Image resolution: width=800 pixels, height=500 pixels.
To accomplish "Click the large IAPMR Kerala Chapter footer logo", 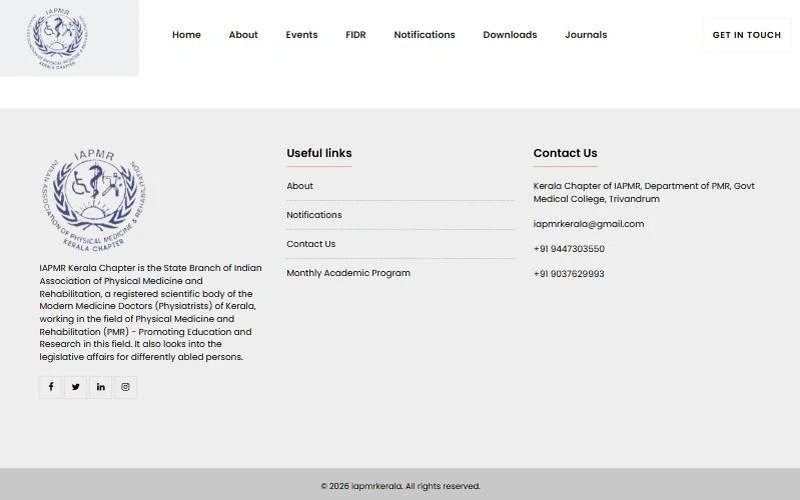I will click(93, 199).
